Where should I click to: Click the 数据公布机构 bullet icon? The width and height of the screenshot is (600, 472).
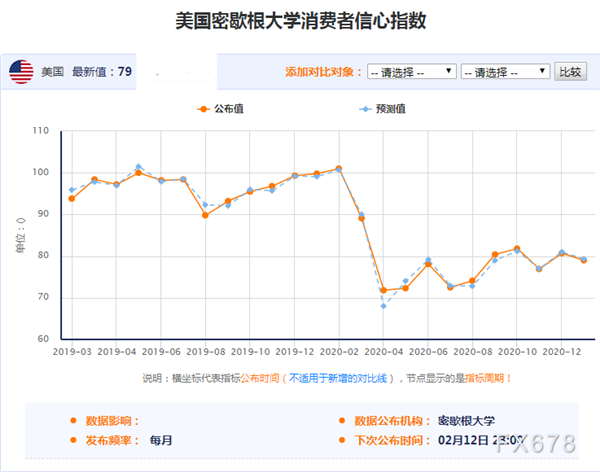click(x=342, y=421)
